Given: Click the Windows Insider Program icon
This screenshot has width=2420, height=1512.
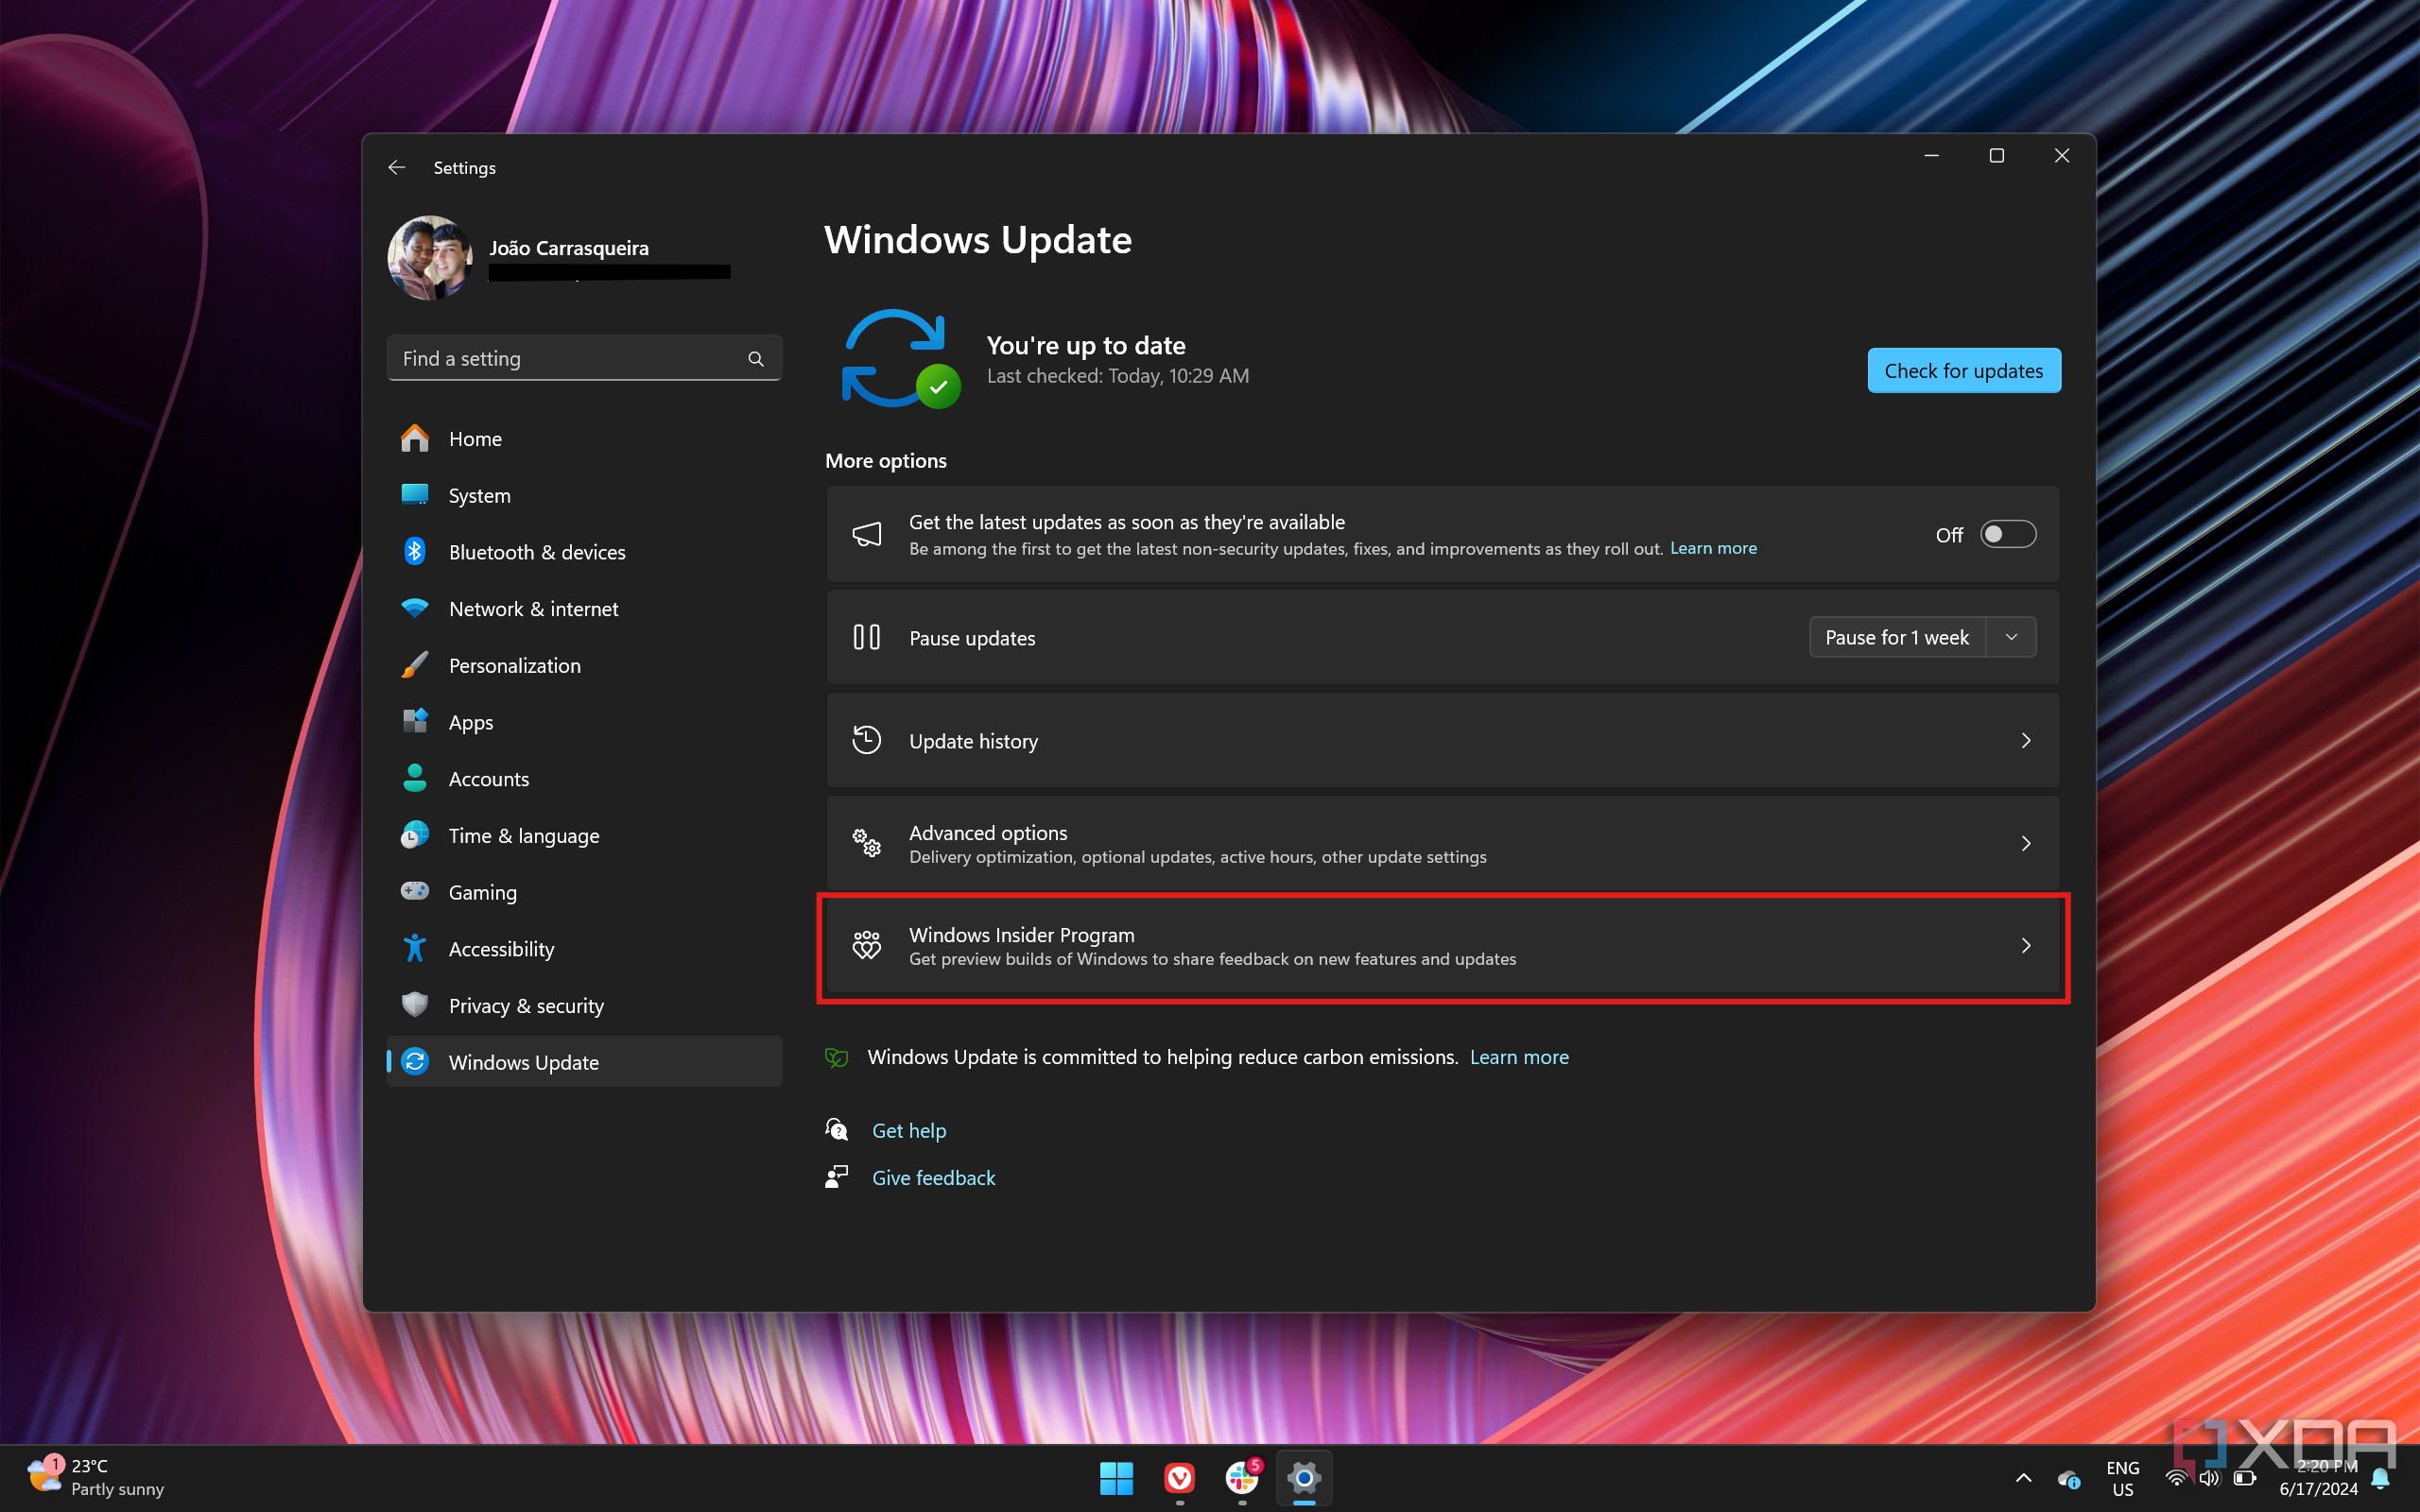Looking at the screenshot, I should click(x=866, y=944).
